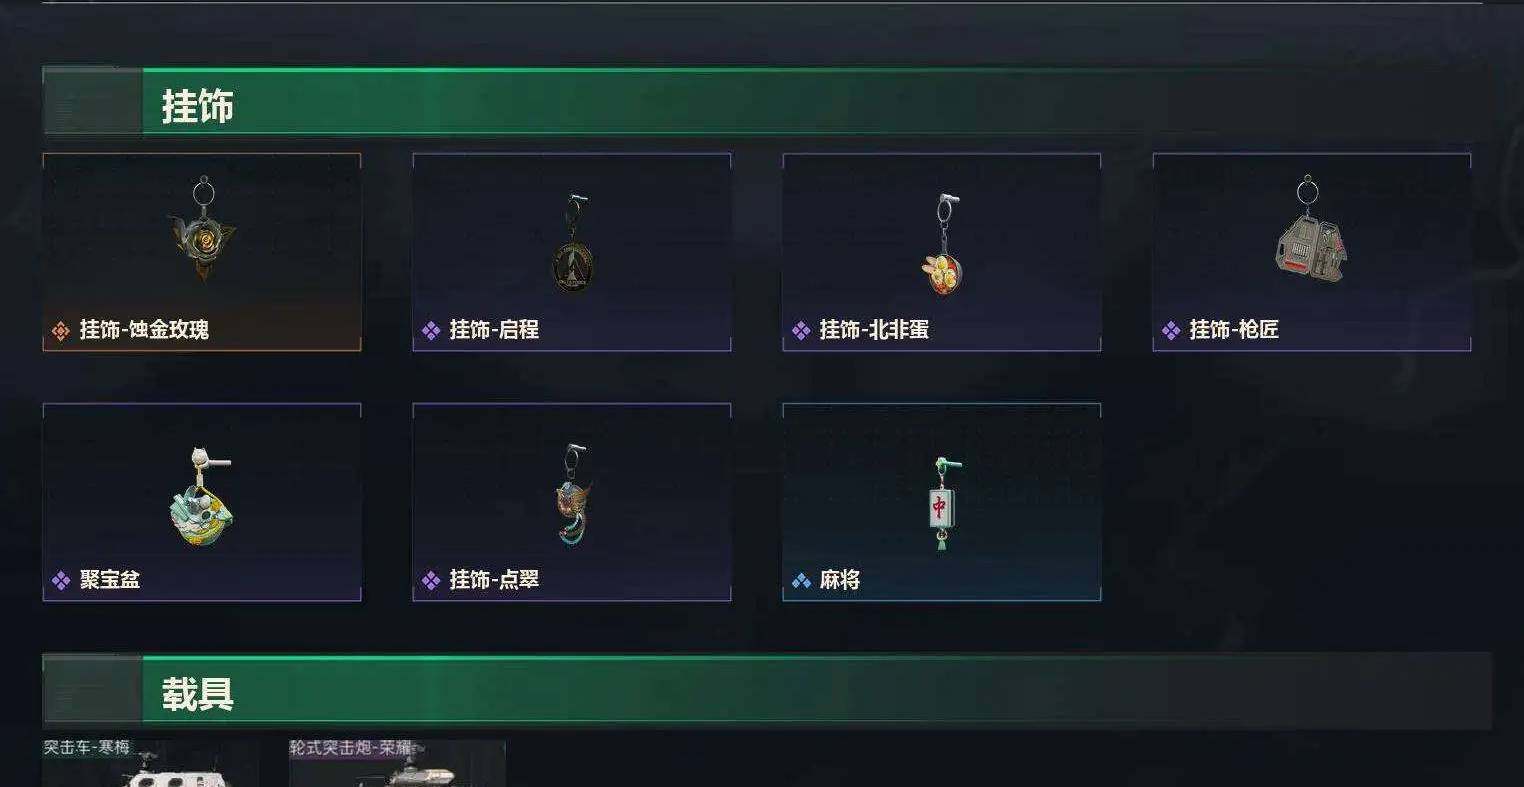Click purple rarity icon beside 挂饰-枪匠
Image resolution: width=1524 pixels, height=787 pixels.
1171,330
